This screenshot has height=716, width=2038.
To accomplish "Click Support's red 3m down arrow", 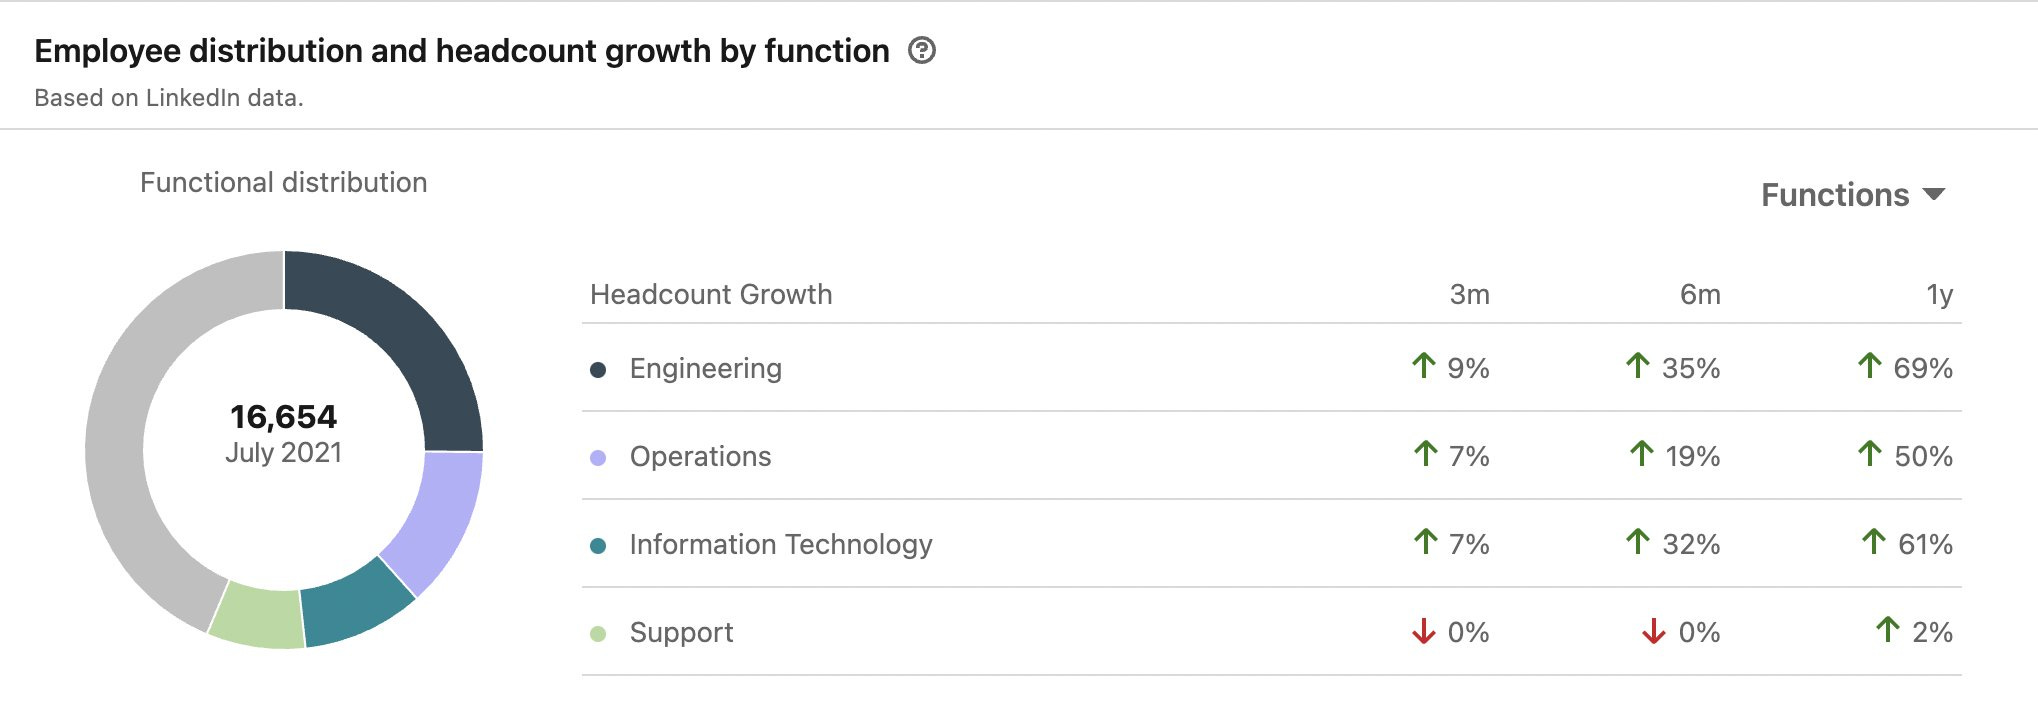I will (1423, 632).
